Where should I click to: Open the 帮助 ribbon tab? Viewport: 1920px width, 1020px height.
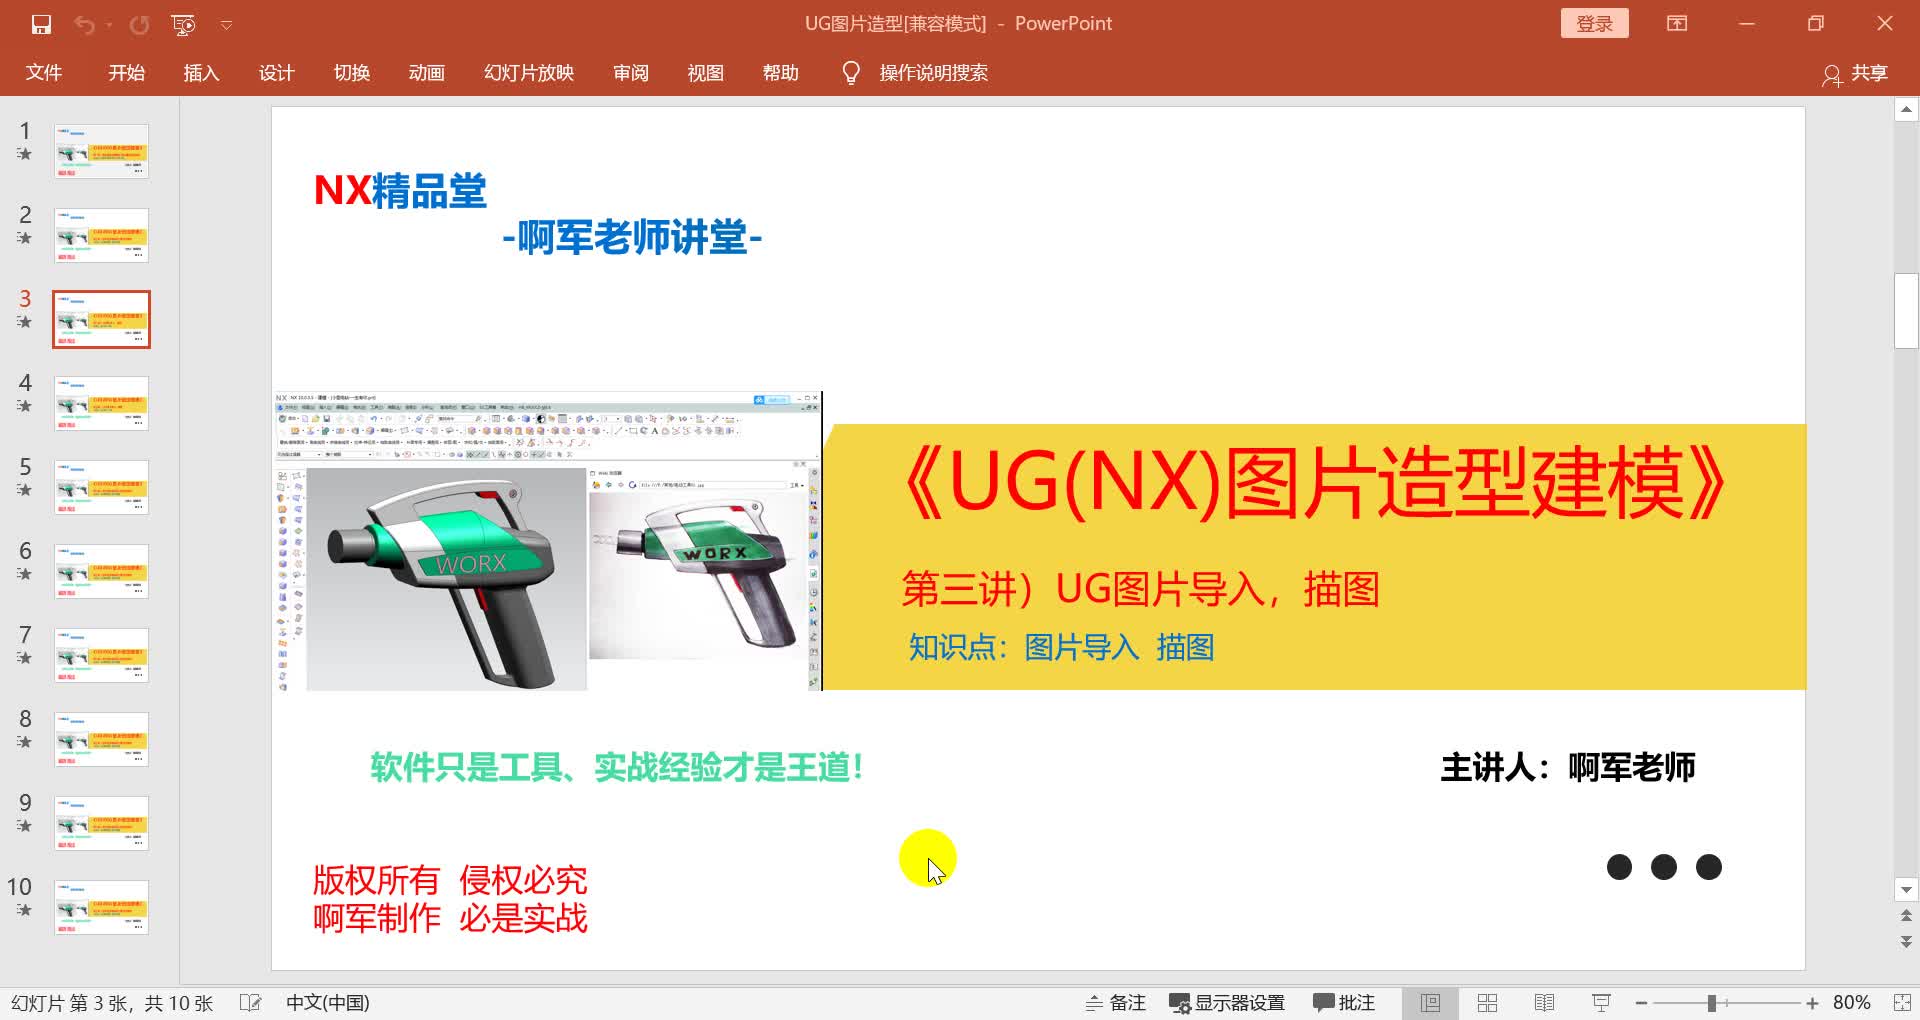click(780, 73)
